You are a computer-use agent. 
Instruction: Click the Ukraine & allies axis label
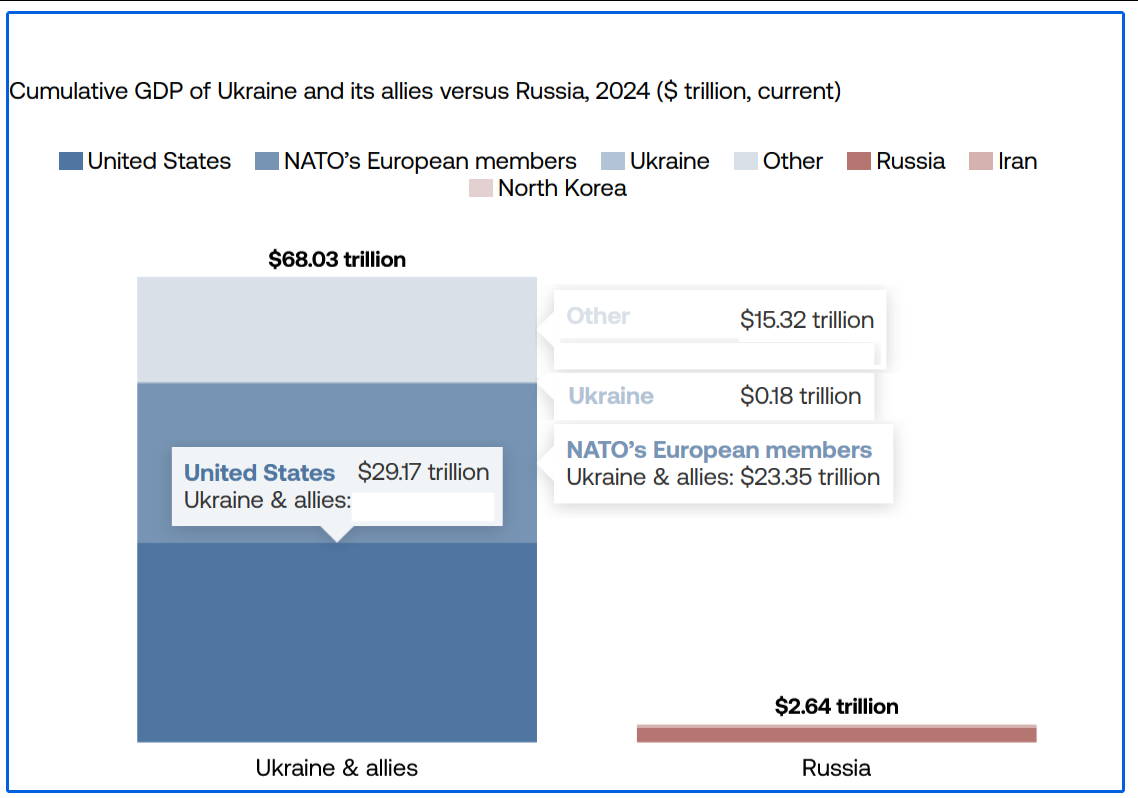(337, 768)
